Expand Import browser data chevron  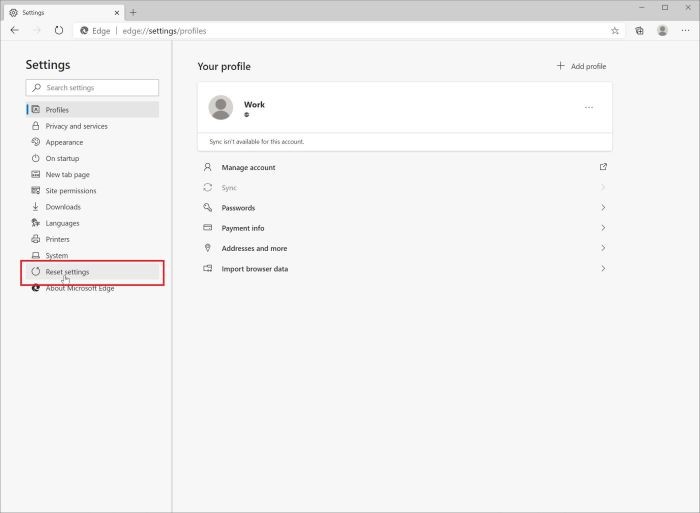(x=603, y=268)
